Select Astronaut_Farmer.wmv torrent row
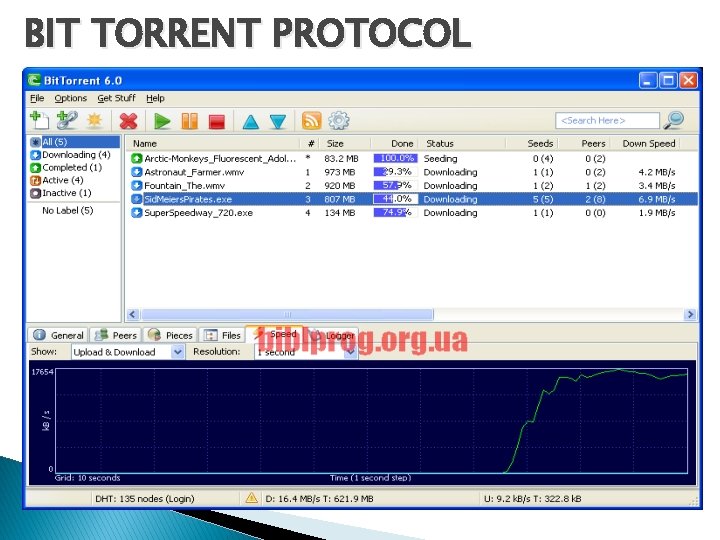The width and height of the screenshot is (720, 540). point(412,172)
